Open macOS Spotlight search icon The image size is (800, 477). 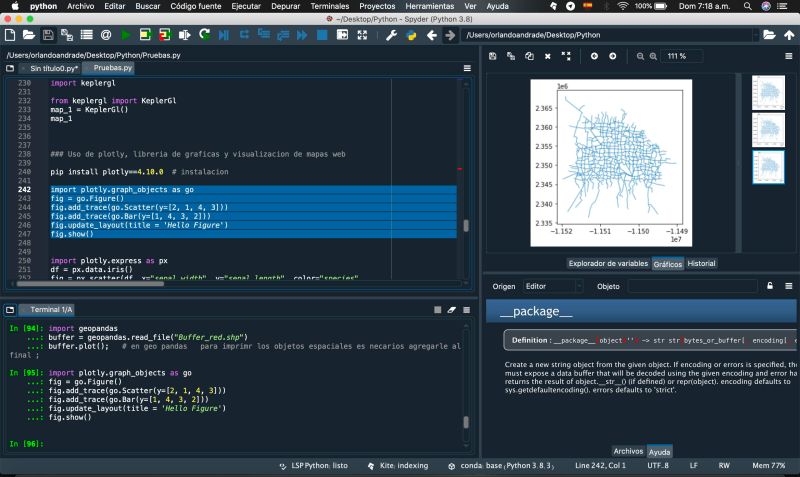tap(747, 6)
